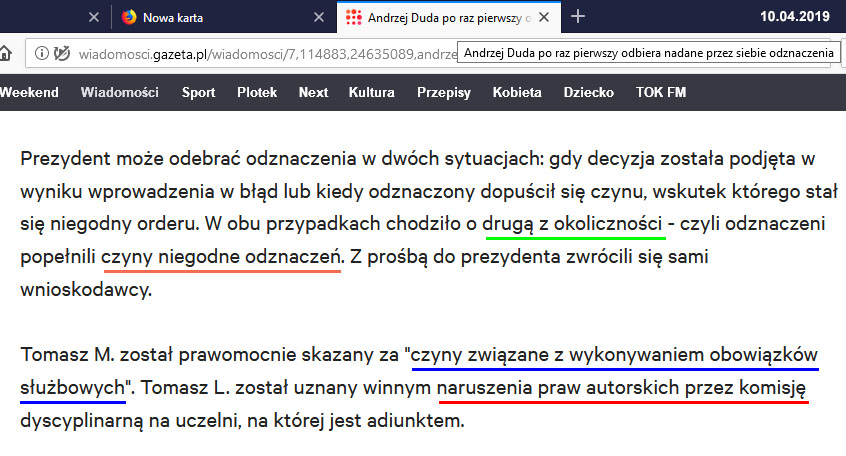Close the Nowa karta tab
Viewport: 846px width, 456px height.
(x=319, y=17)
